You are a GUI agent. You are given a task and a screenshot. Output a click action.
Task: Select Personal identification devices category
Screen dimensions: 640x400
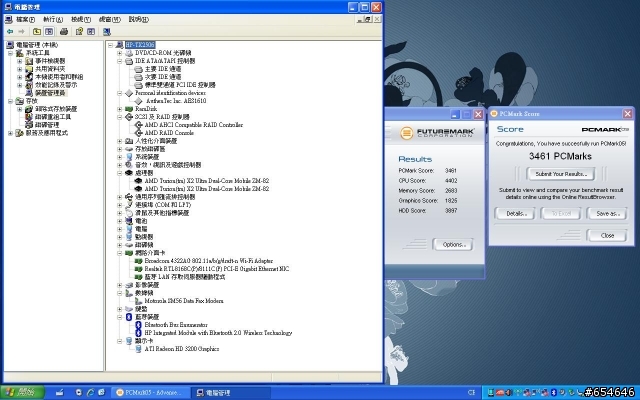[x=170, y=93]
